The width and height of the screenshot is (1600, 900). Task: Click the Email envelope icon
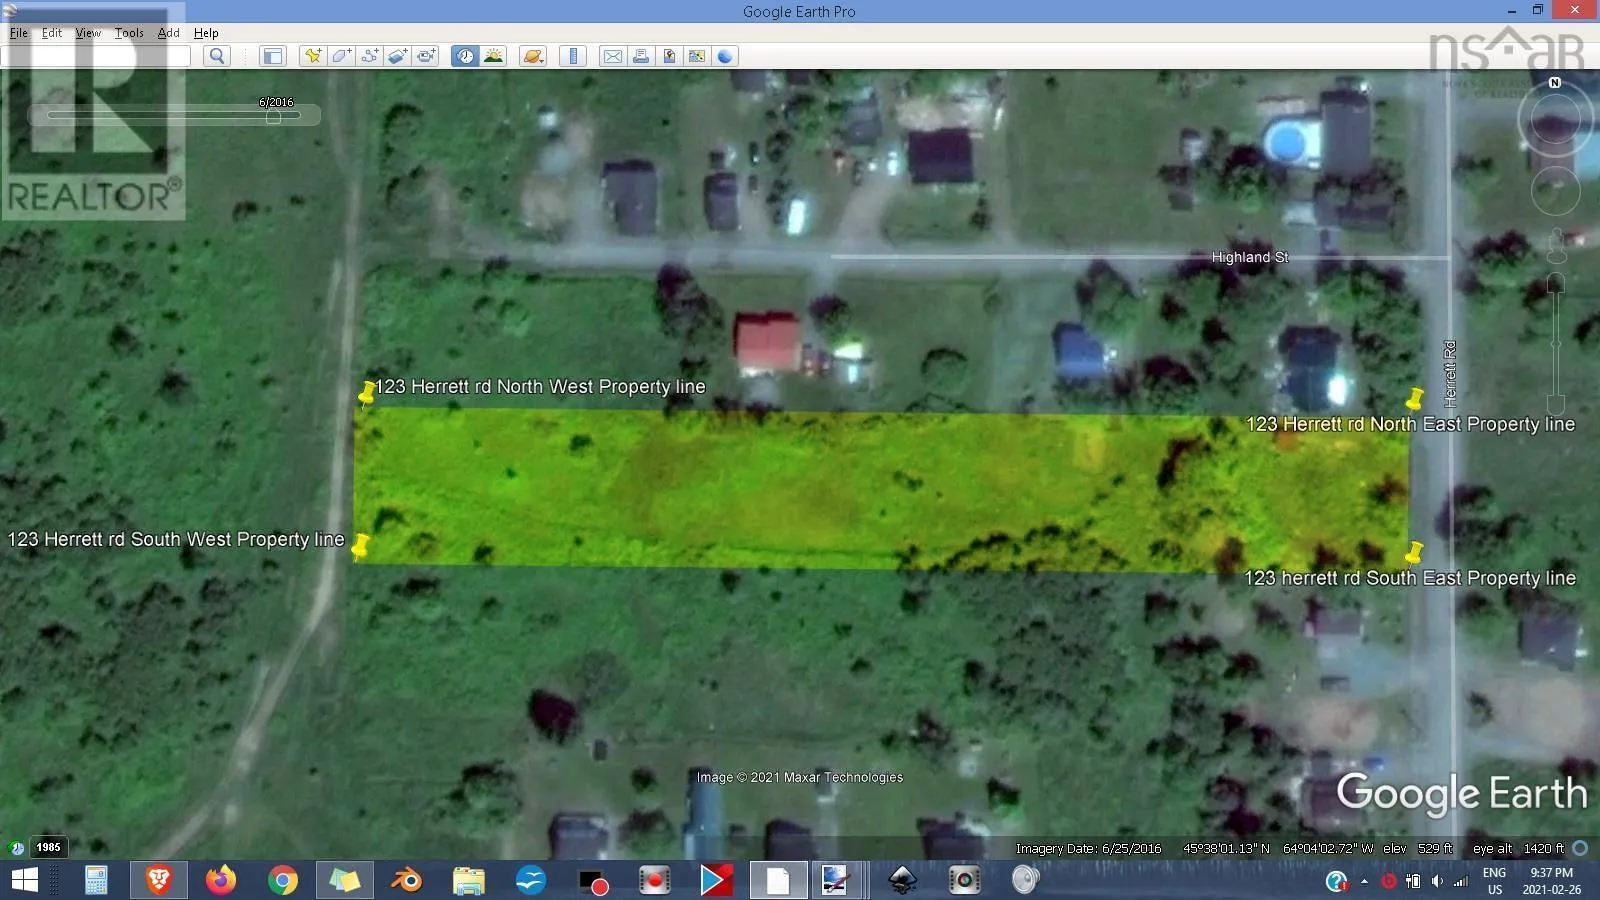pos(612,56)
